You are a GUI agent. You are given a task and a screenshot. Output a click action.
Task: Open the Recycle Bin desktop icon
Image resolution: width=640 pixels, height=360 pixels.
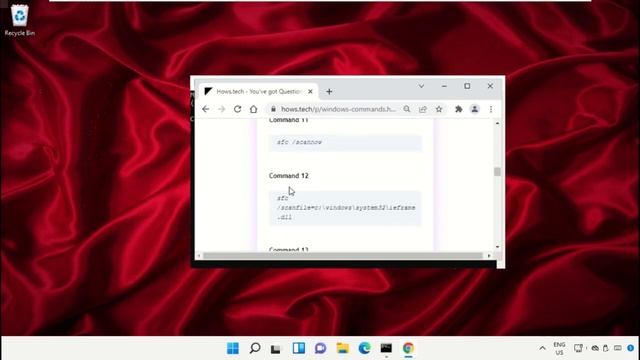pyautogui.click(x=20, y=20)
